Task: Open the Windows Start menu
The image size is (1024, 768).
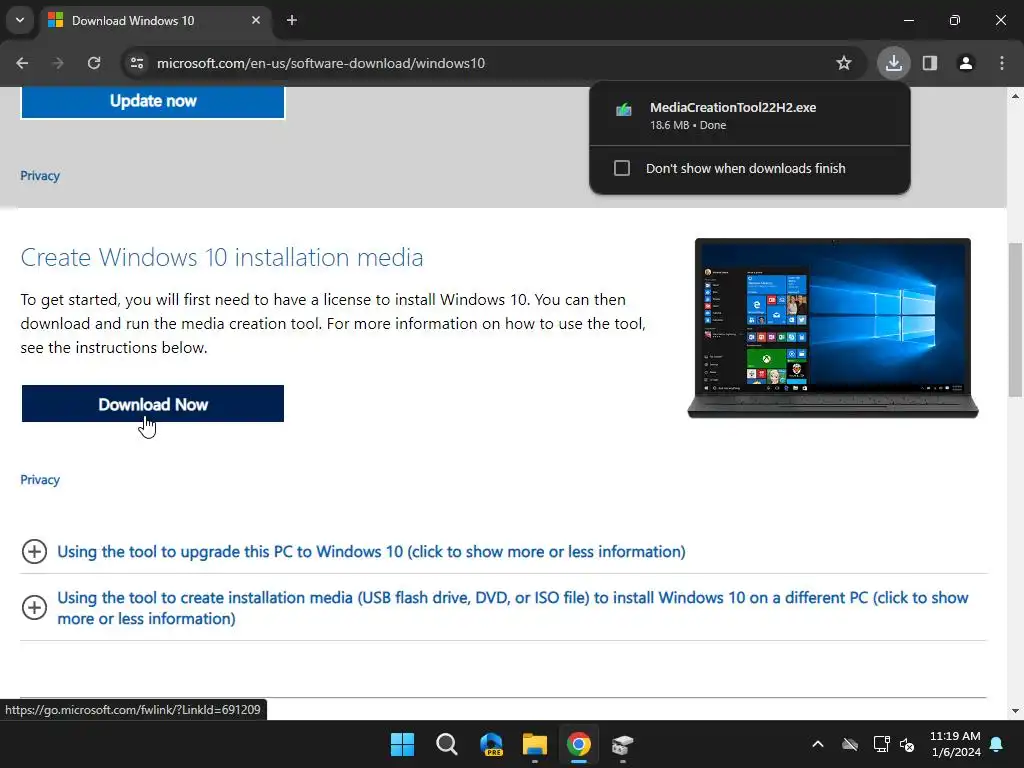Action: (402, 744)
